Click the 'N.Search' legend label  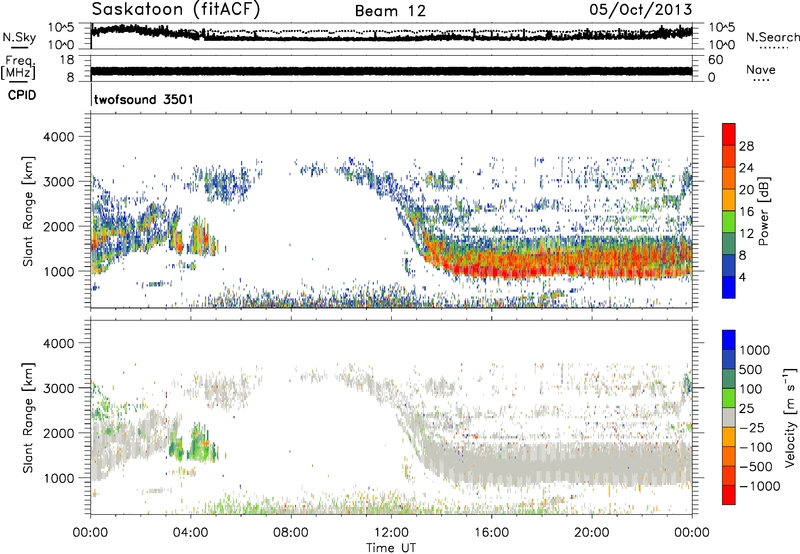772,37
